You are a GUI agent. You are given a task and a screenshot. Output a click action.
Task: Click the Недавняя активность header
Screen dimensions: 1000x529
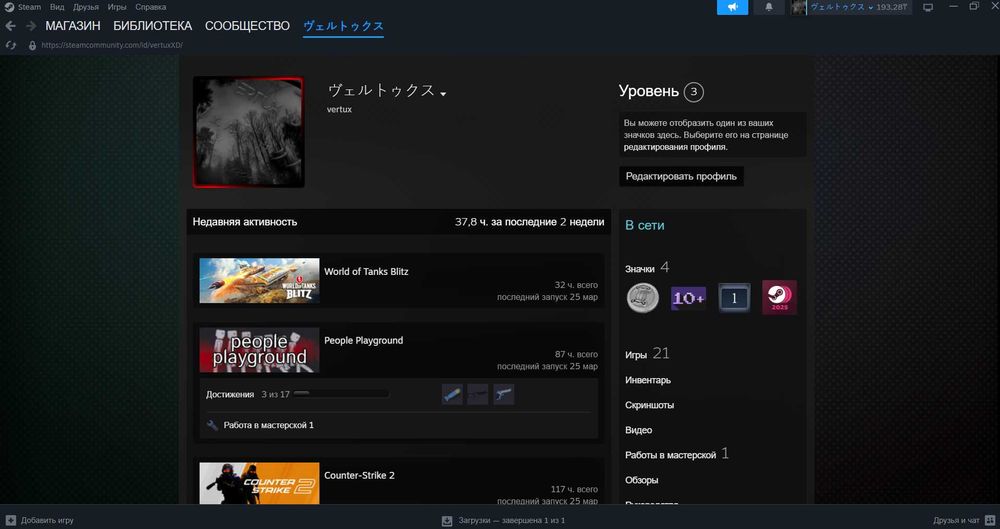[x=245, y=222]
